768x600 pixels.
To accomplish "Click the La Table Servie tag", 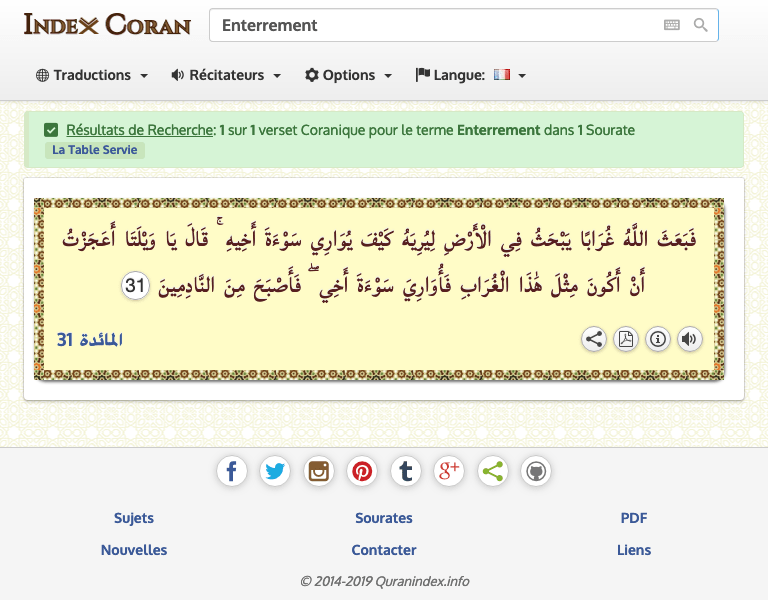I will click(x=96, y=150).
